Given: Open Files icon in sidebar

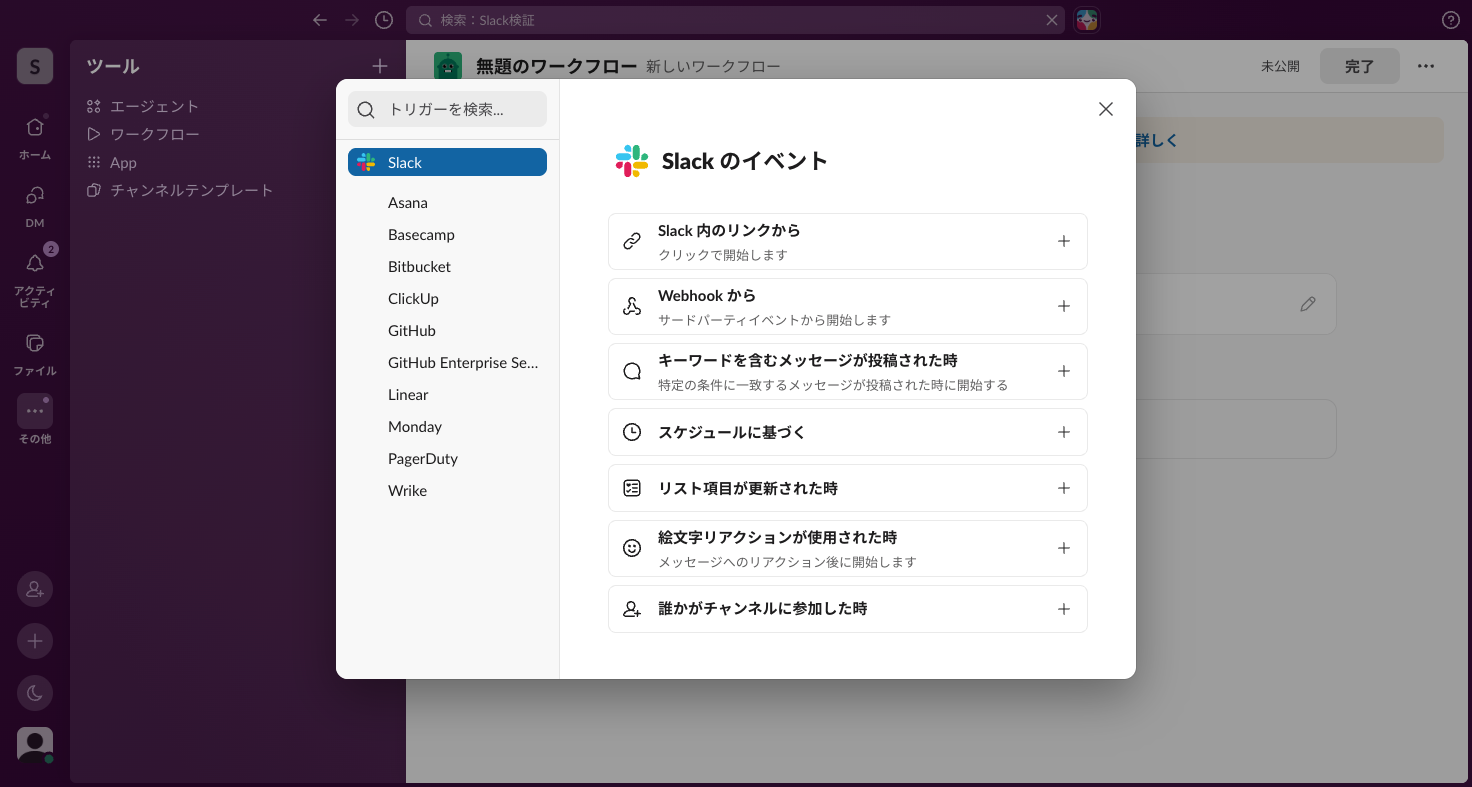Looking at the screenshot, I should [35, 343].
